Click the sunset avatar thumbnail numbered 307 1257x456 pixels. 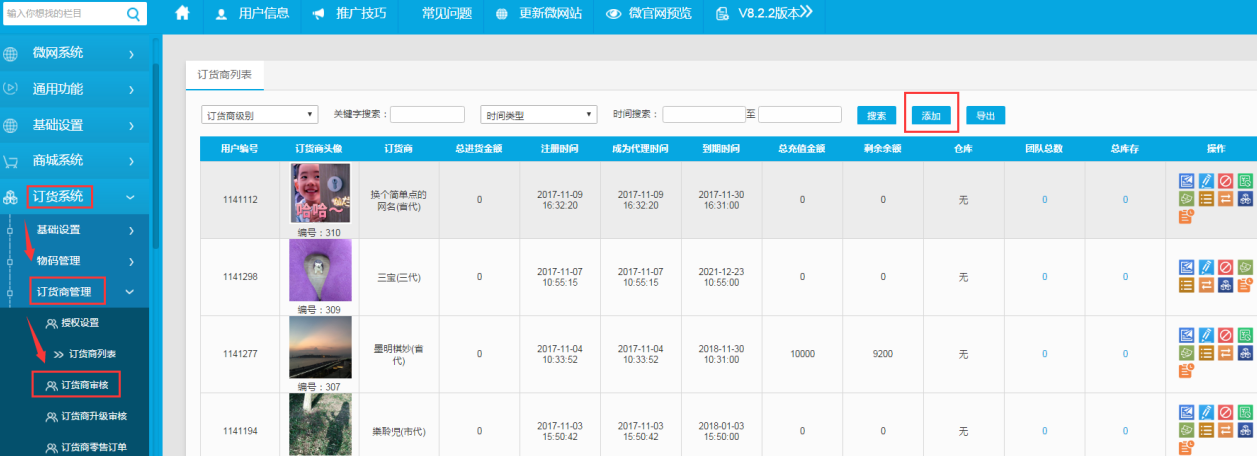320,349
